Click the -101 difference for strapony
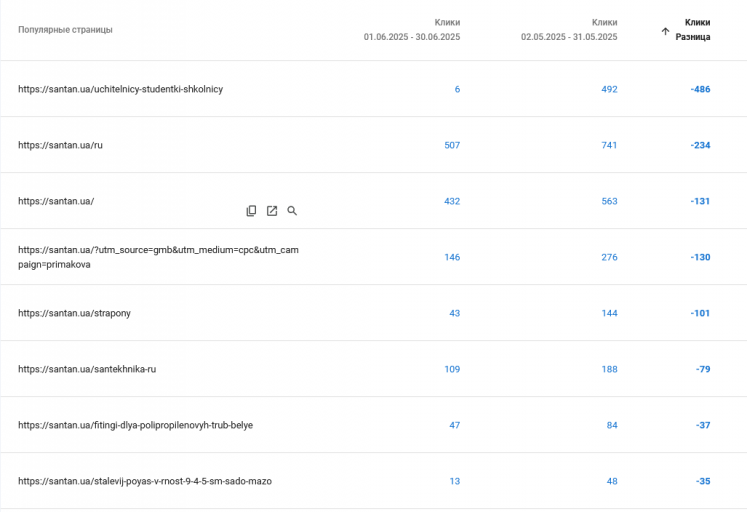This screenshot has height=512, width=747. [x=700, y=313]
